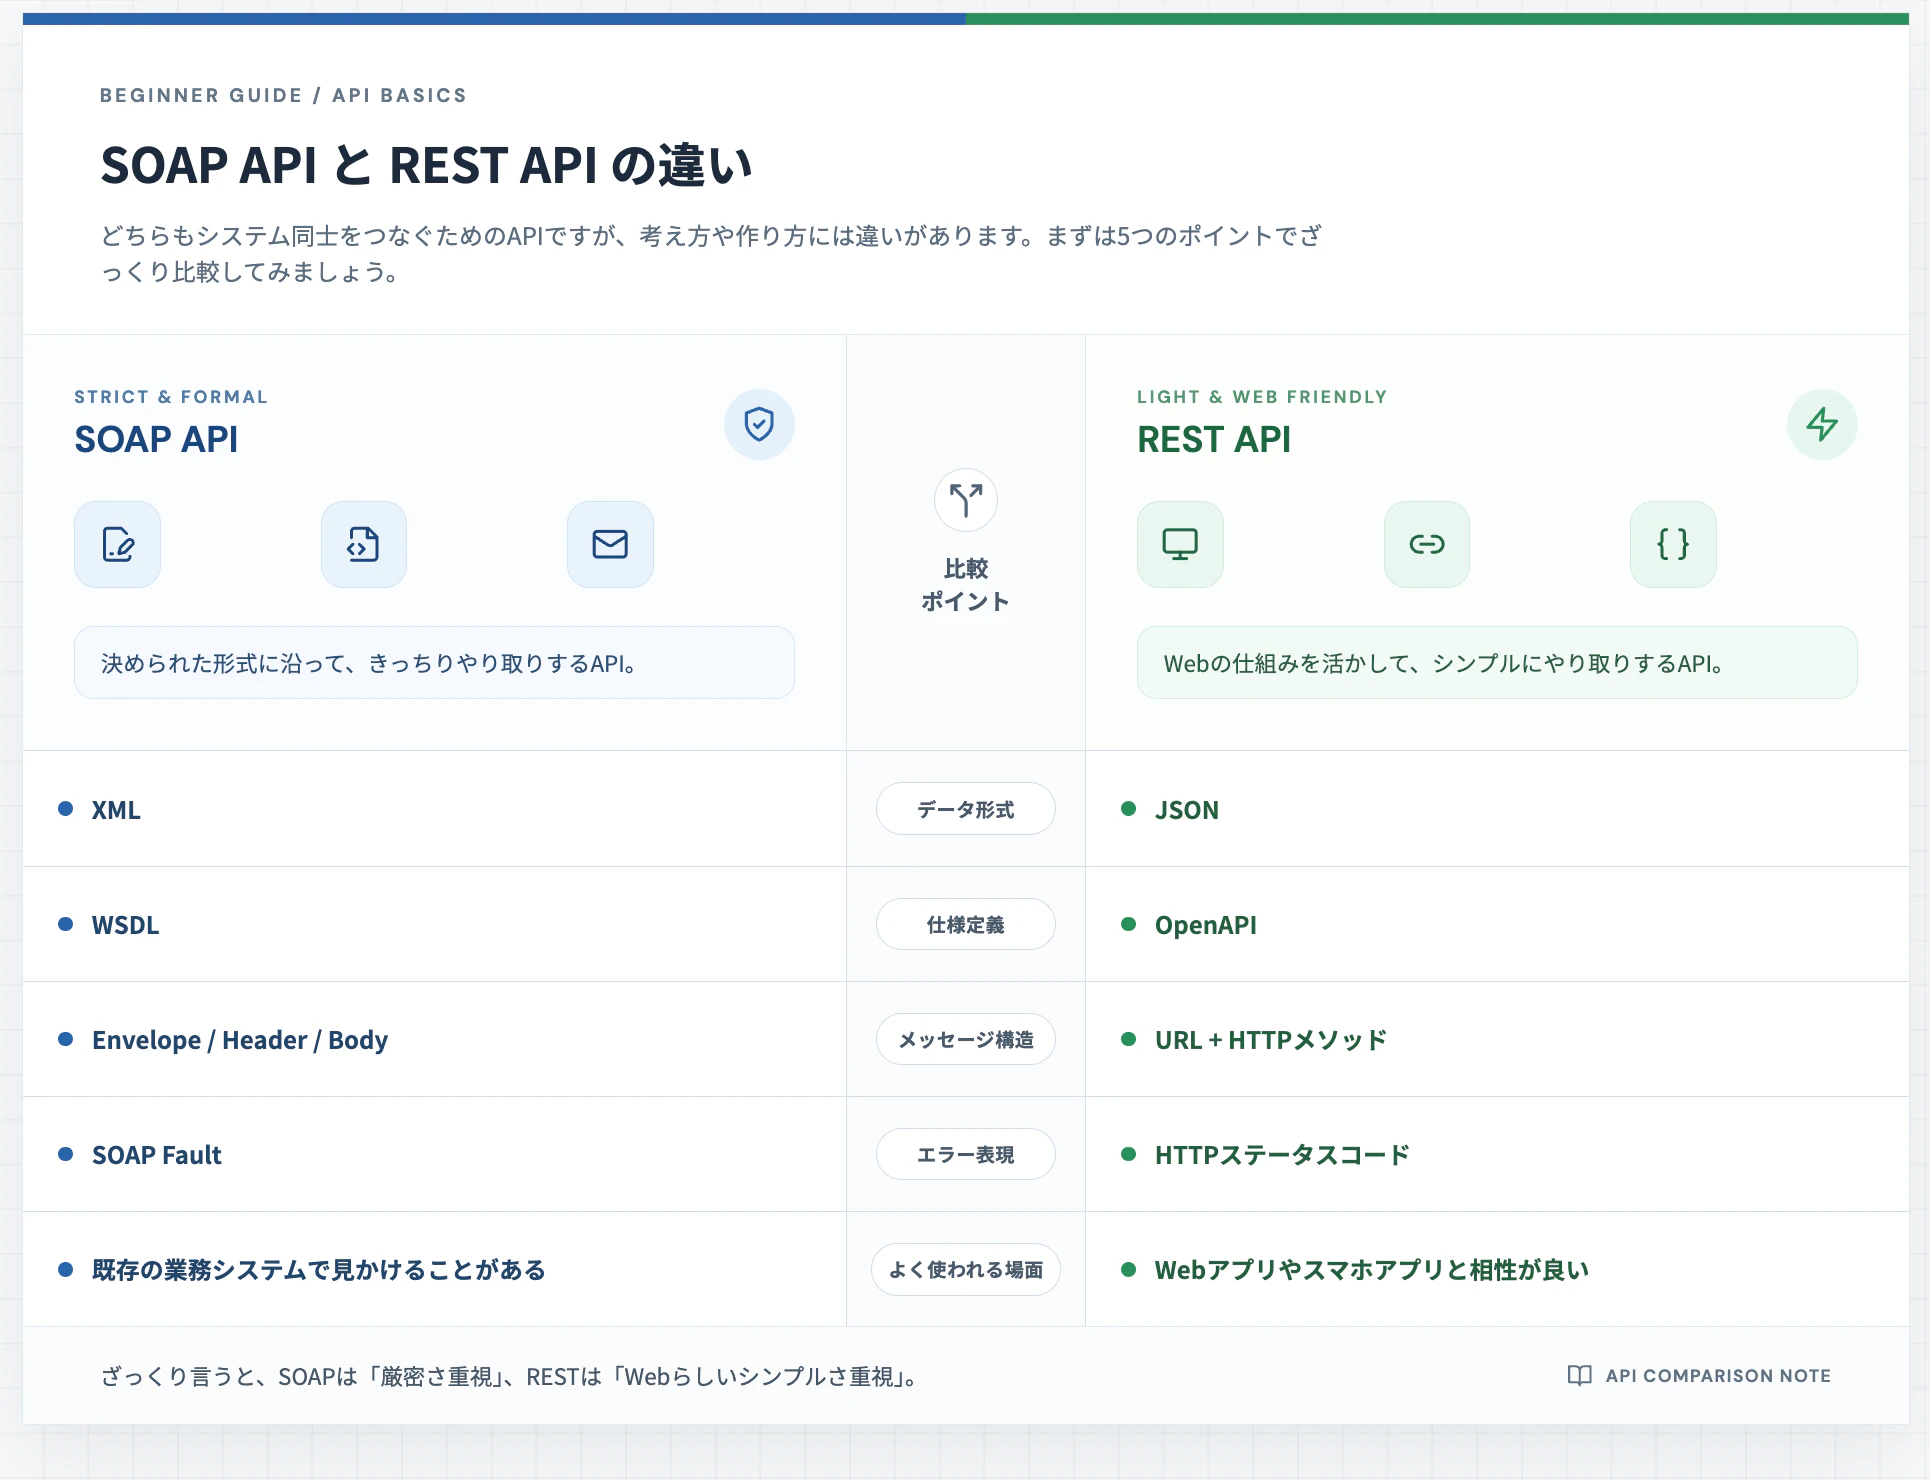This screenshot has width=1930, height=1480.
Task: Click the open book icon in the footer
Action: pos(1580,1376)
